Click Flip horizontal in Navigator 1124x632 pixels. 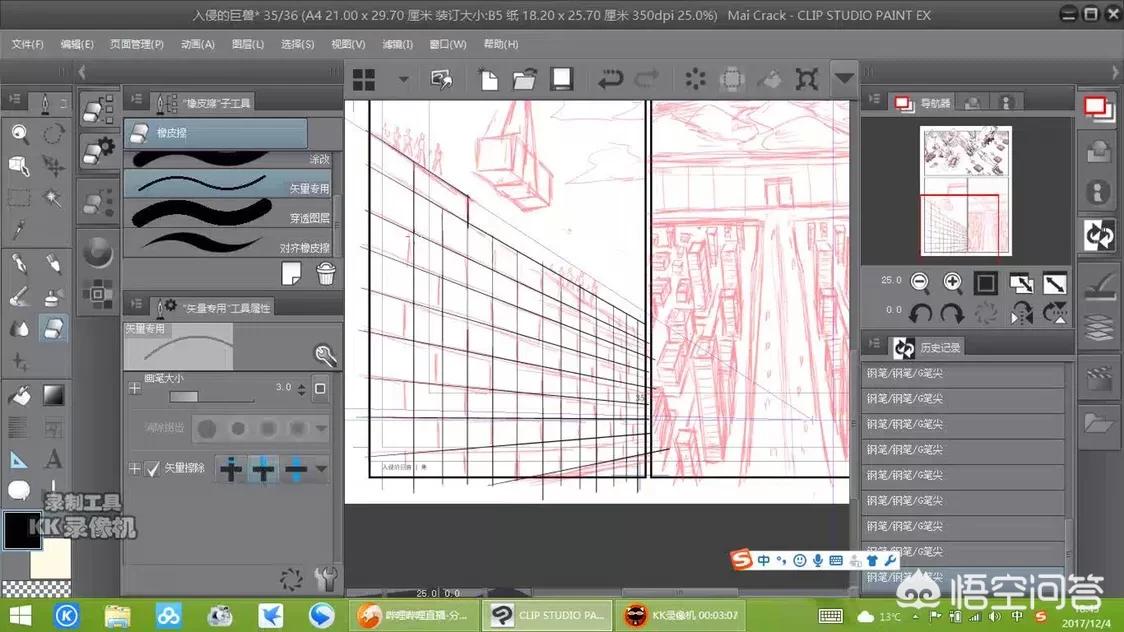pyautogui.click(x=1021, y=313)
